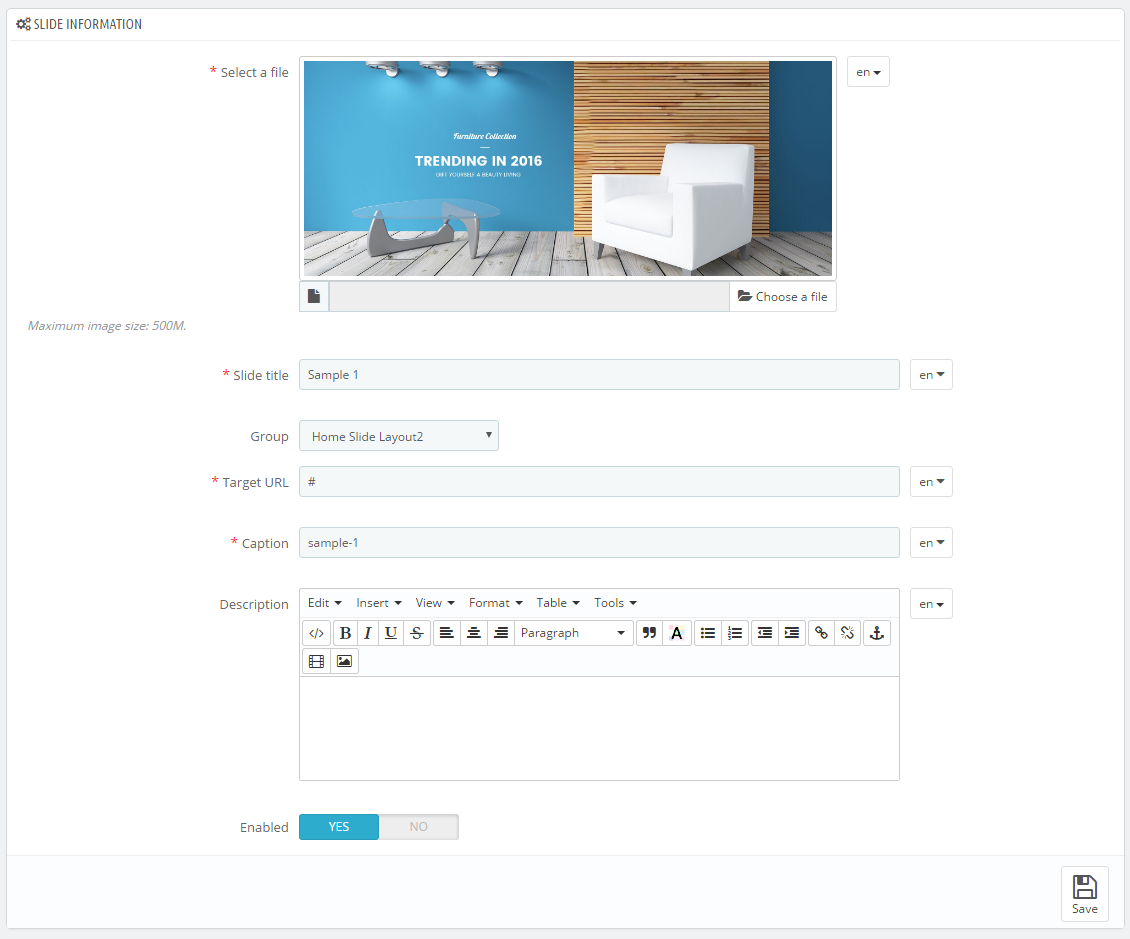Open the text color tool

click(x=676, y=633)
